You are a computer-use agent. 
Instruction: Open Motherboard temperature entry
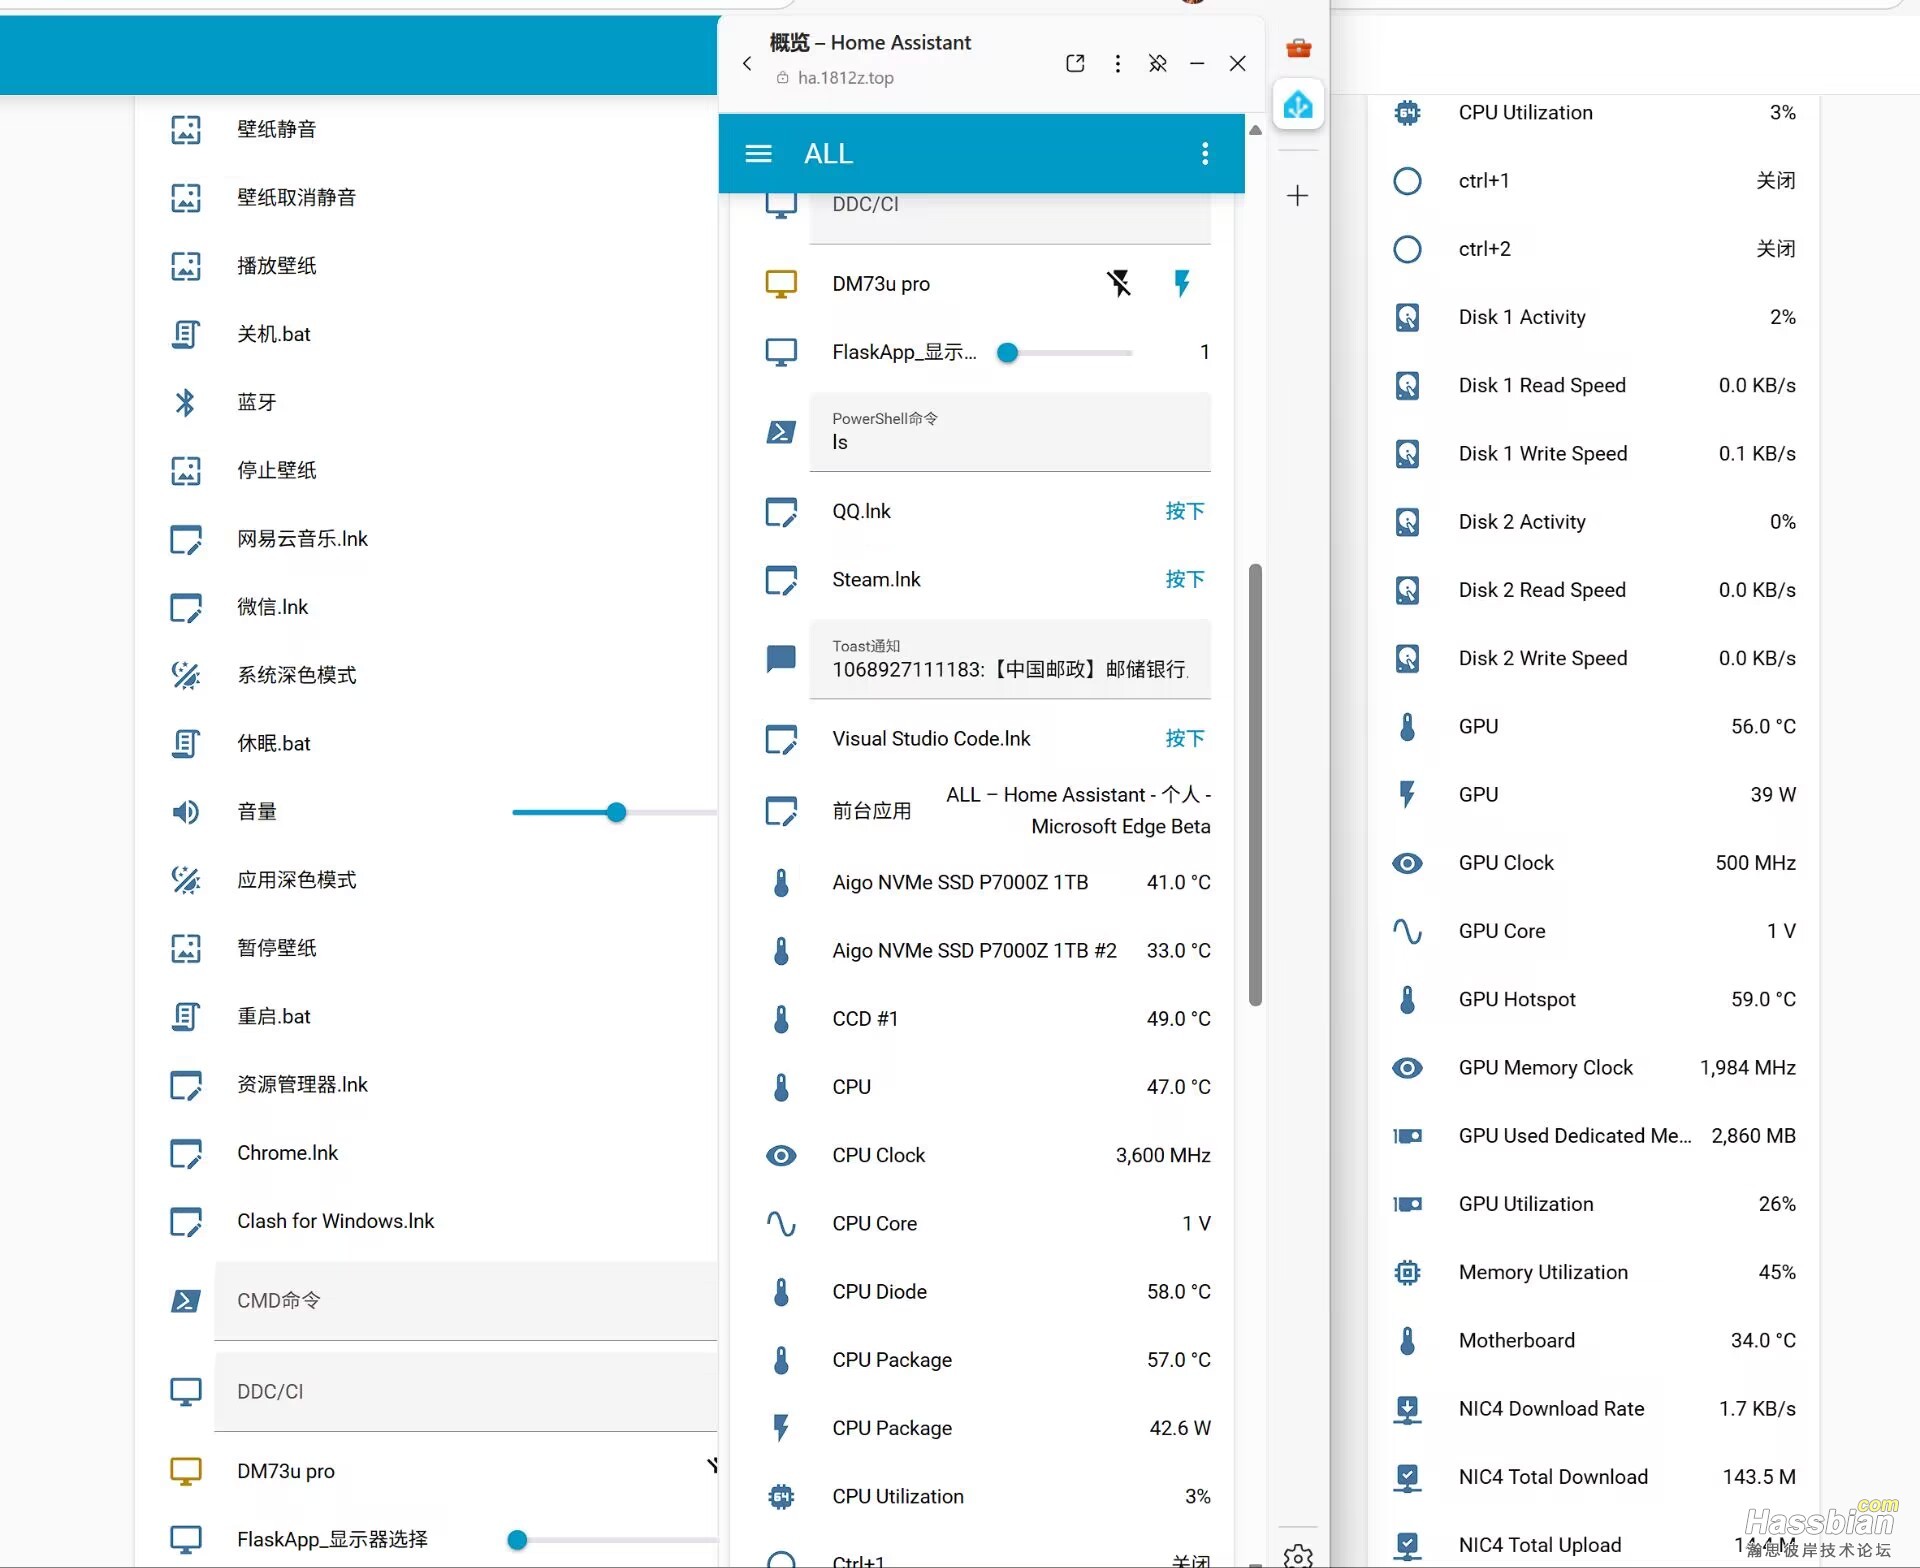click(x=1595, y=1340)
